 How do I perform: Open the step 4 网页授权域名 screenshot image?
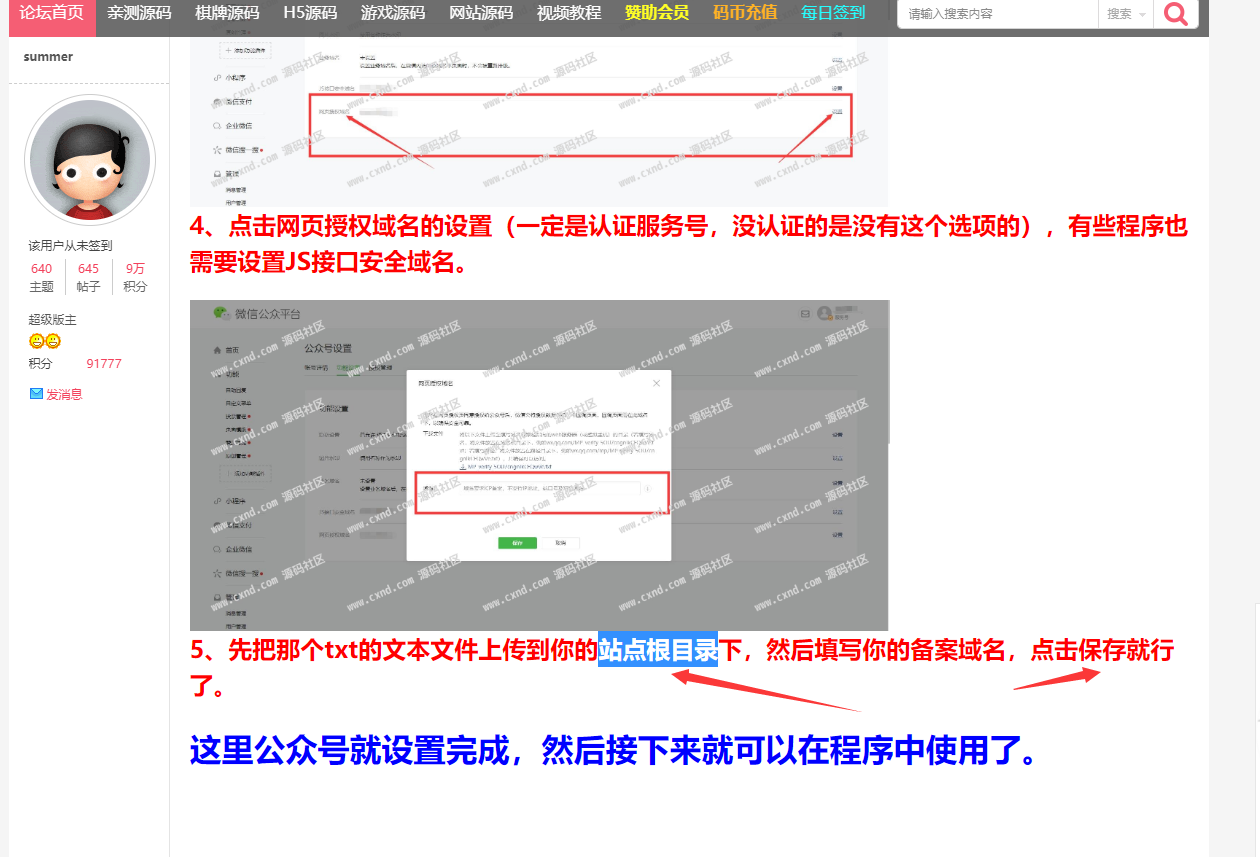(539, 122)
